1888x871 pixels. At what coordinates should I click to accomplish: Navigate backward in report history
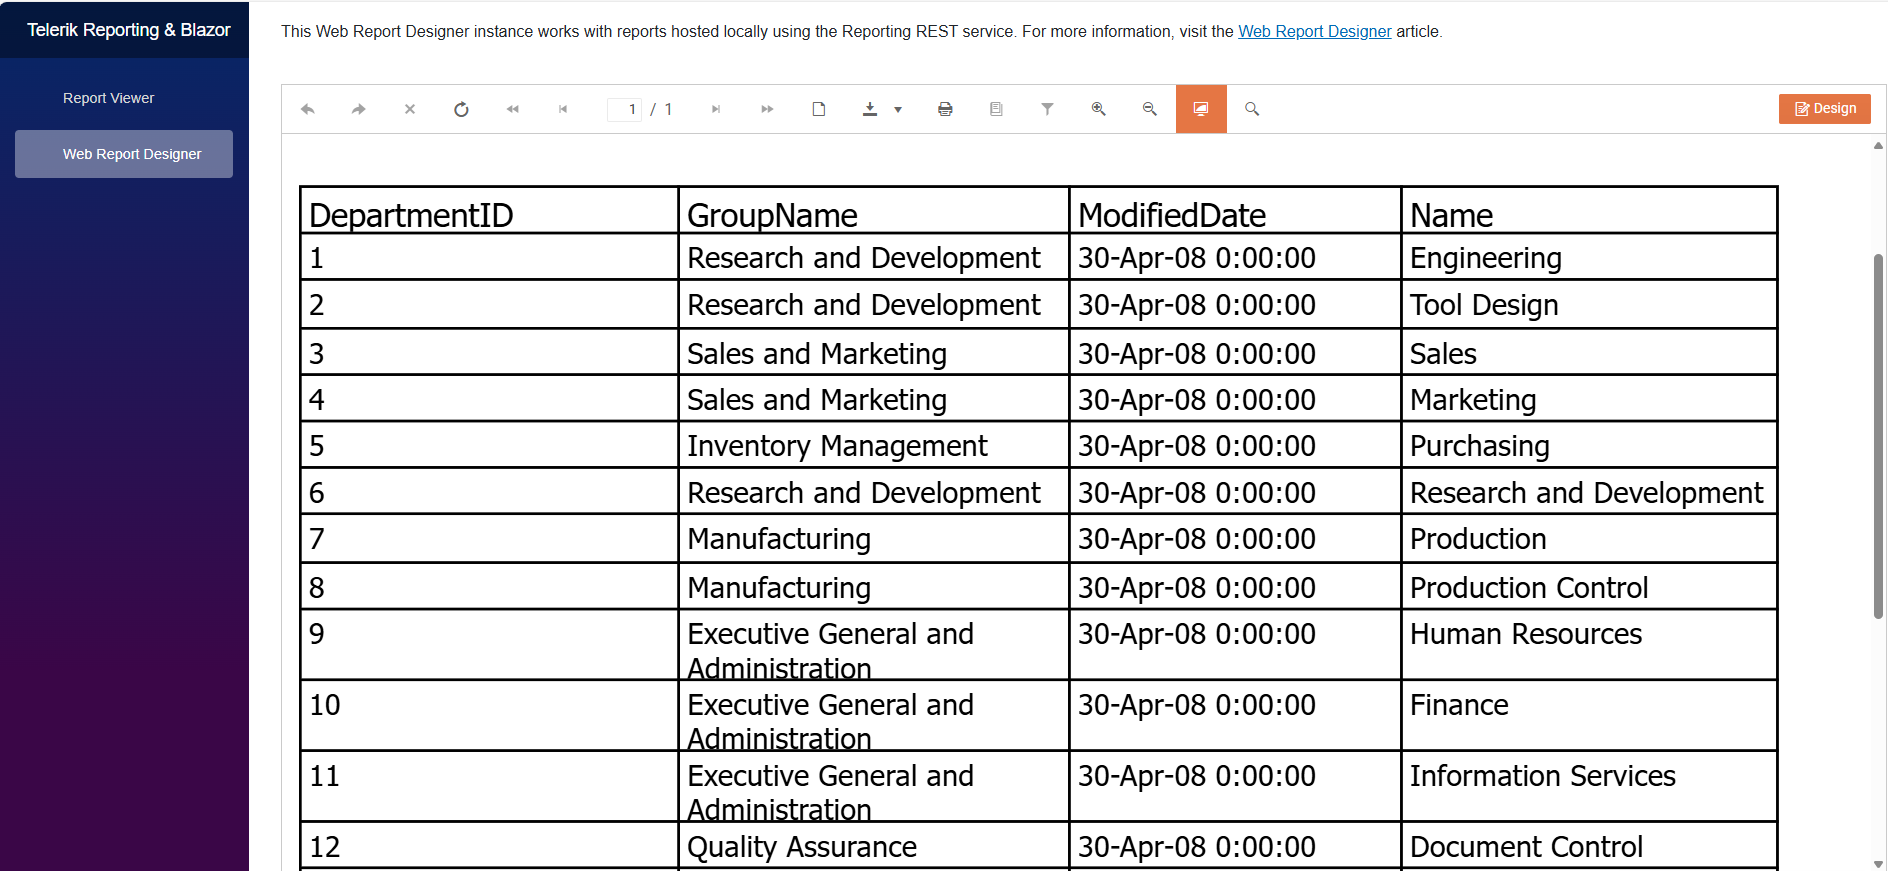click(x=308, y=109)
